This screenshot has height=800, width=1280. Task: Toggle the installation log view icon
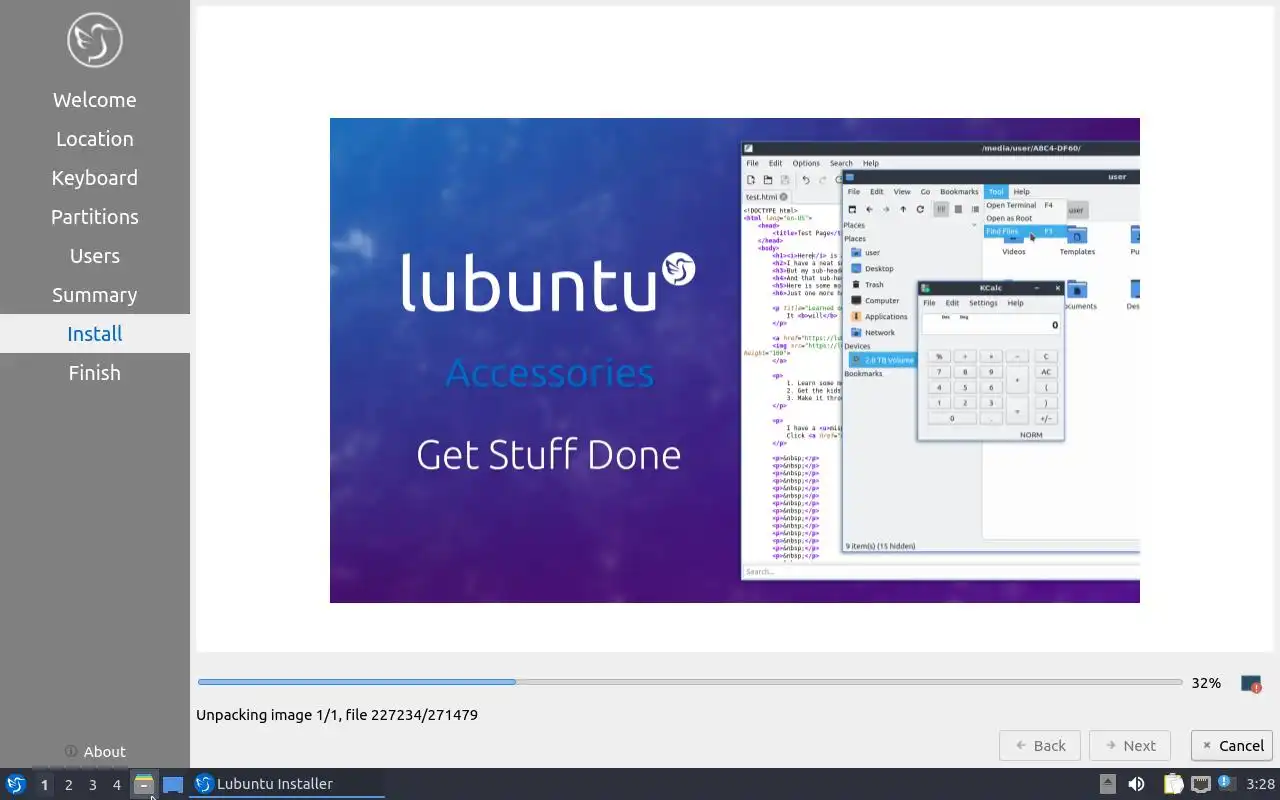pos(1250,684)
